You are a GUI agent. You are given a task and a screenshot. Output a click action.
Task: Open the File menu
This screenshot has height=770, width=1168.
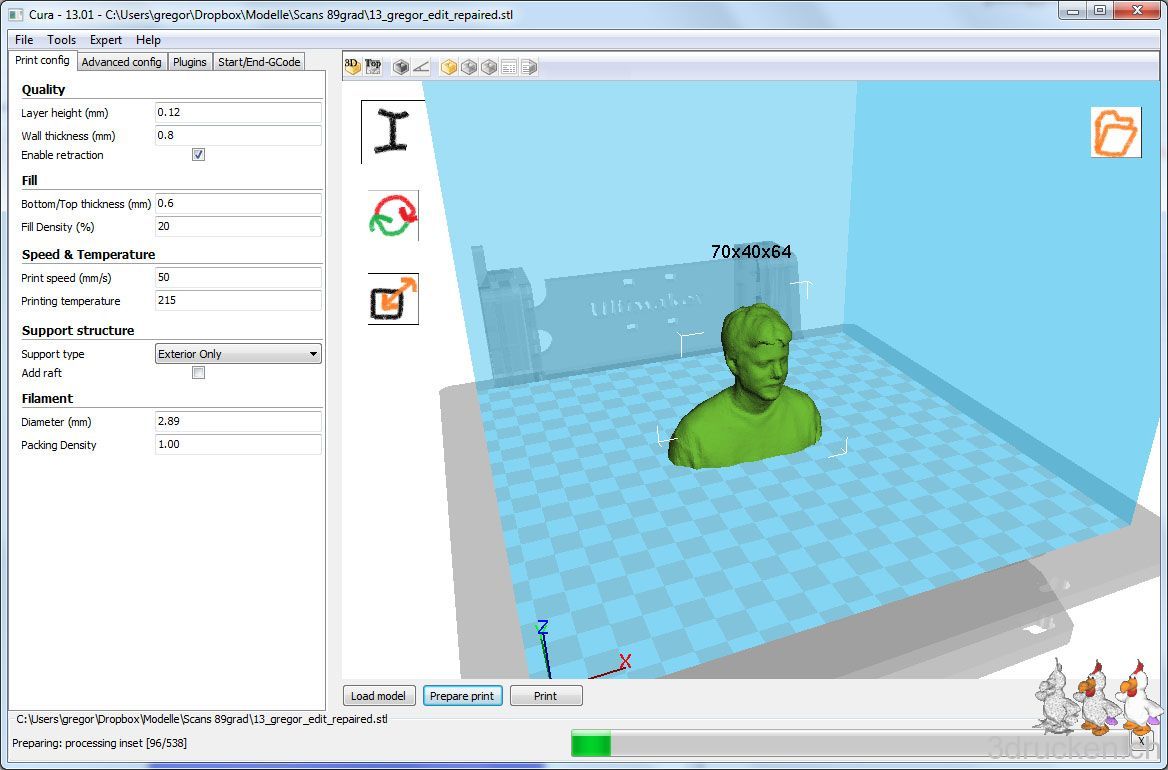(24, 39)
